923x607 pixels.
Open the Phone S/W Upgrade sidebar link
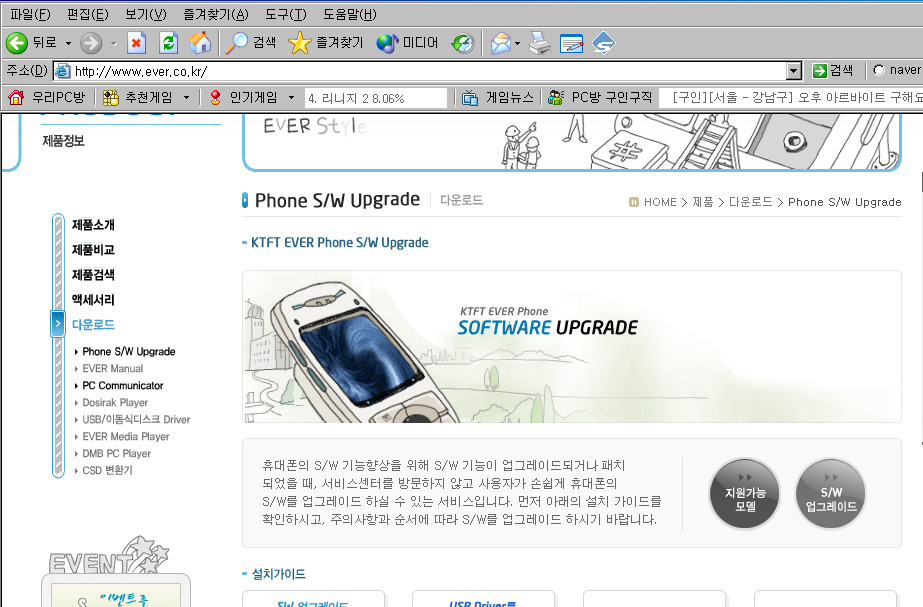pos(128,351)
